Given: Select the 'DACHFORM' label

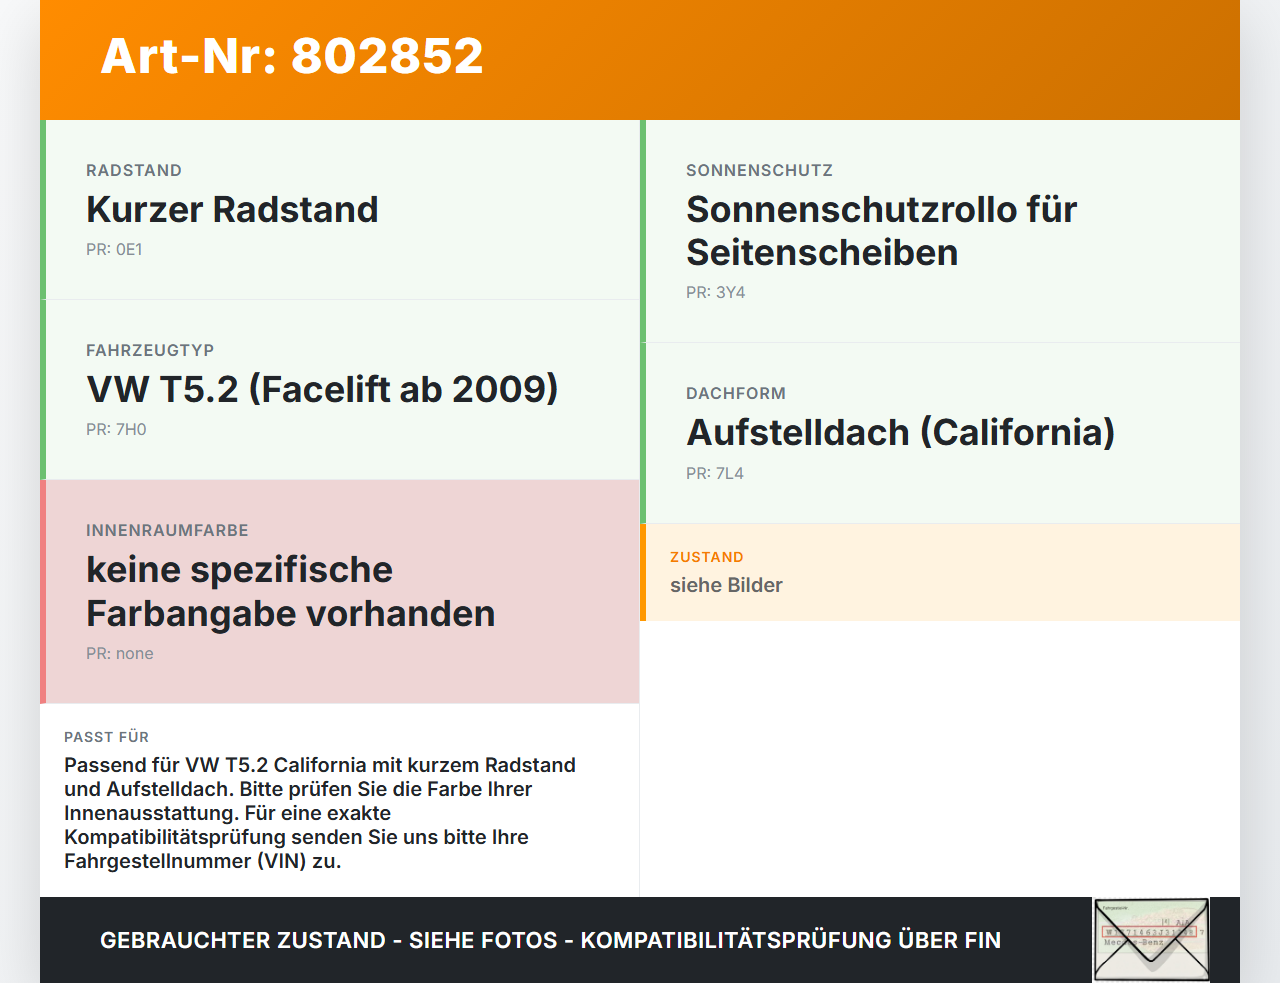Looking at the screenshot, I should [736, 393].
